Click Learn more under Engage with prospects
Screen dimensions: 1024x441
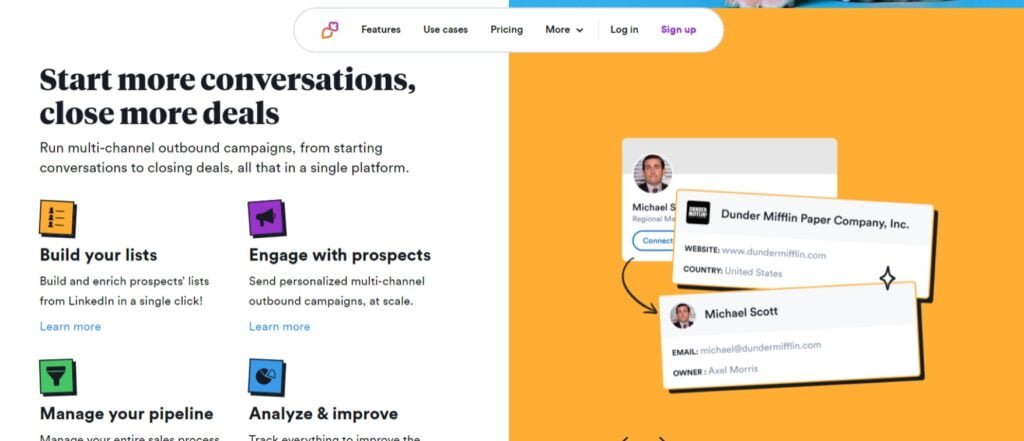pos(280,327)
